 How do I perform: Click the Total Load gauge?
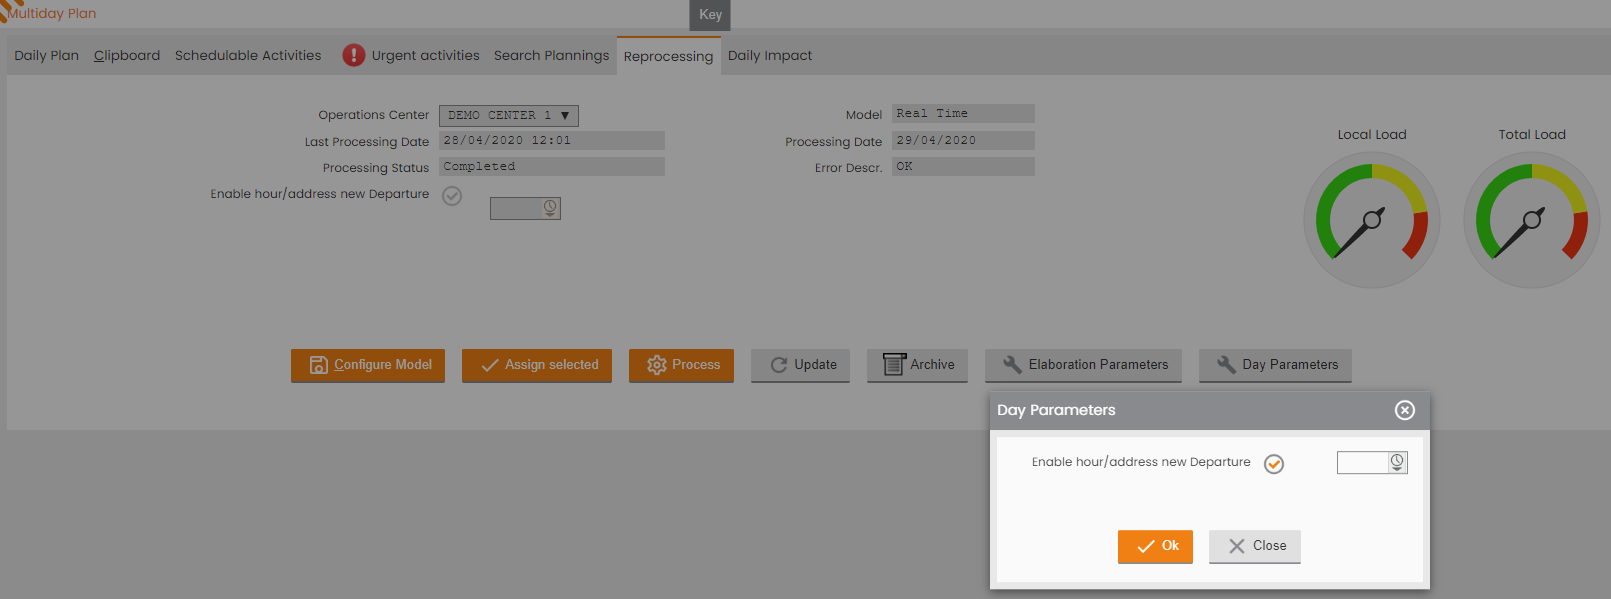(1532, 220)
